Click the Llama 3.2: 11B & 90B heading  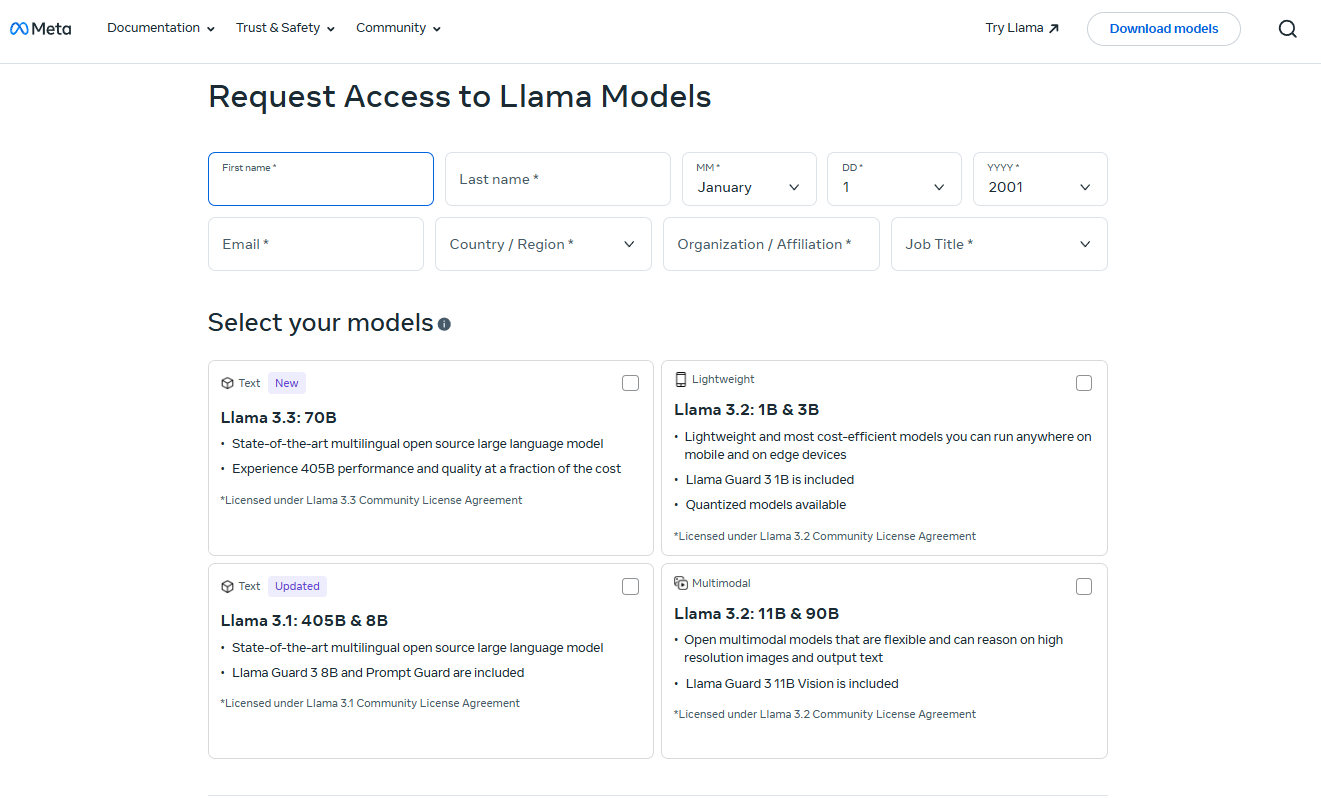point(756,614)
